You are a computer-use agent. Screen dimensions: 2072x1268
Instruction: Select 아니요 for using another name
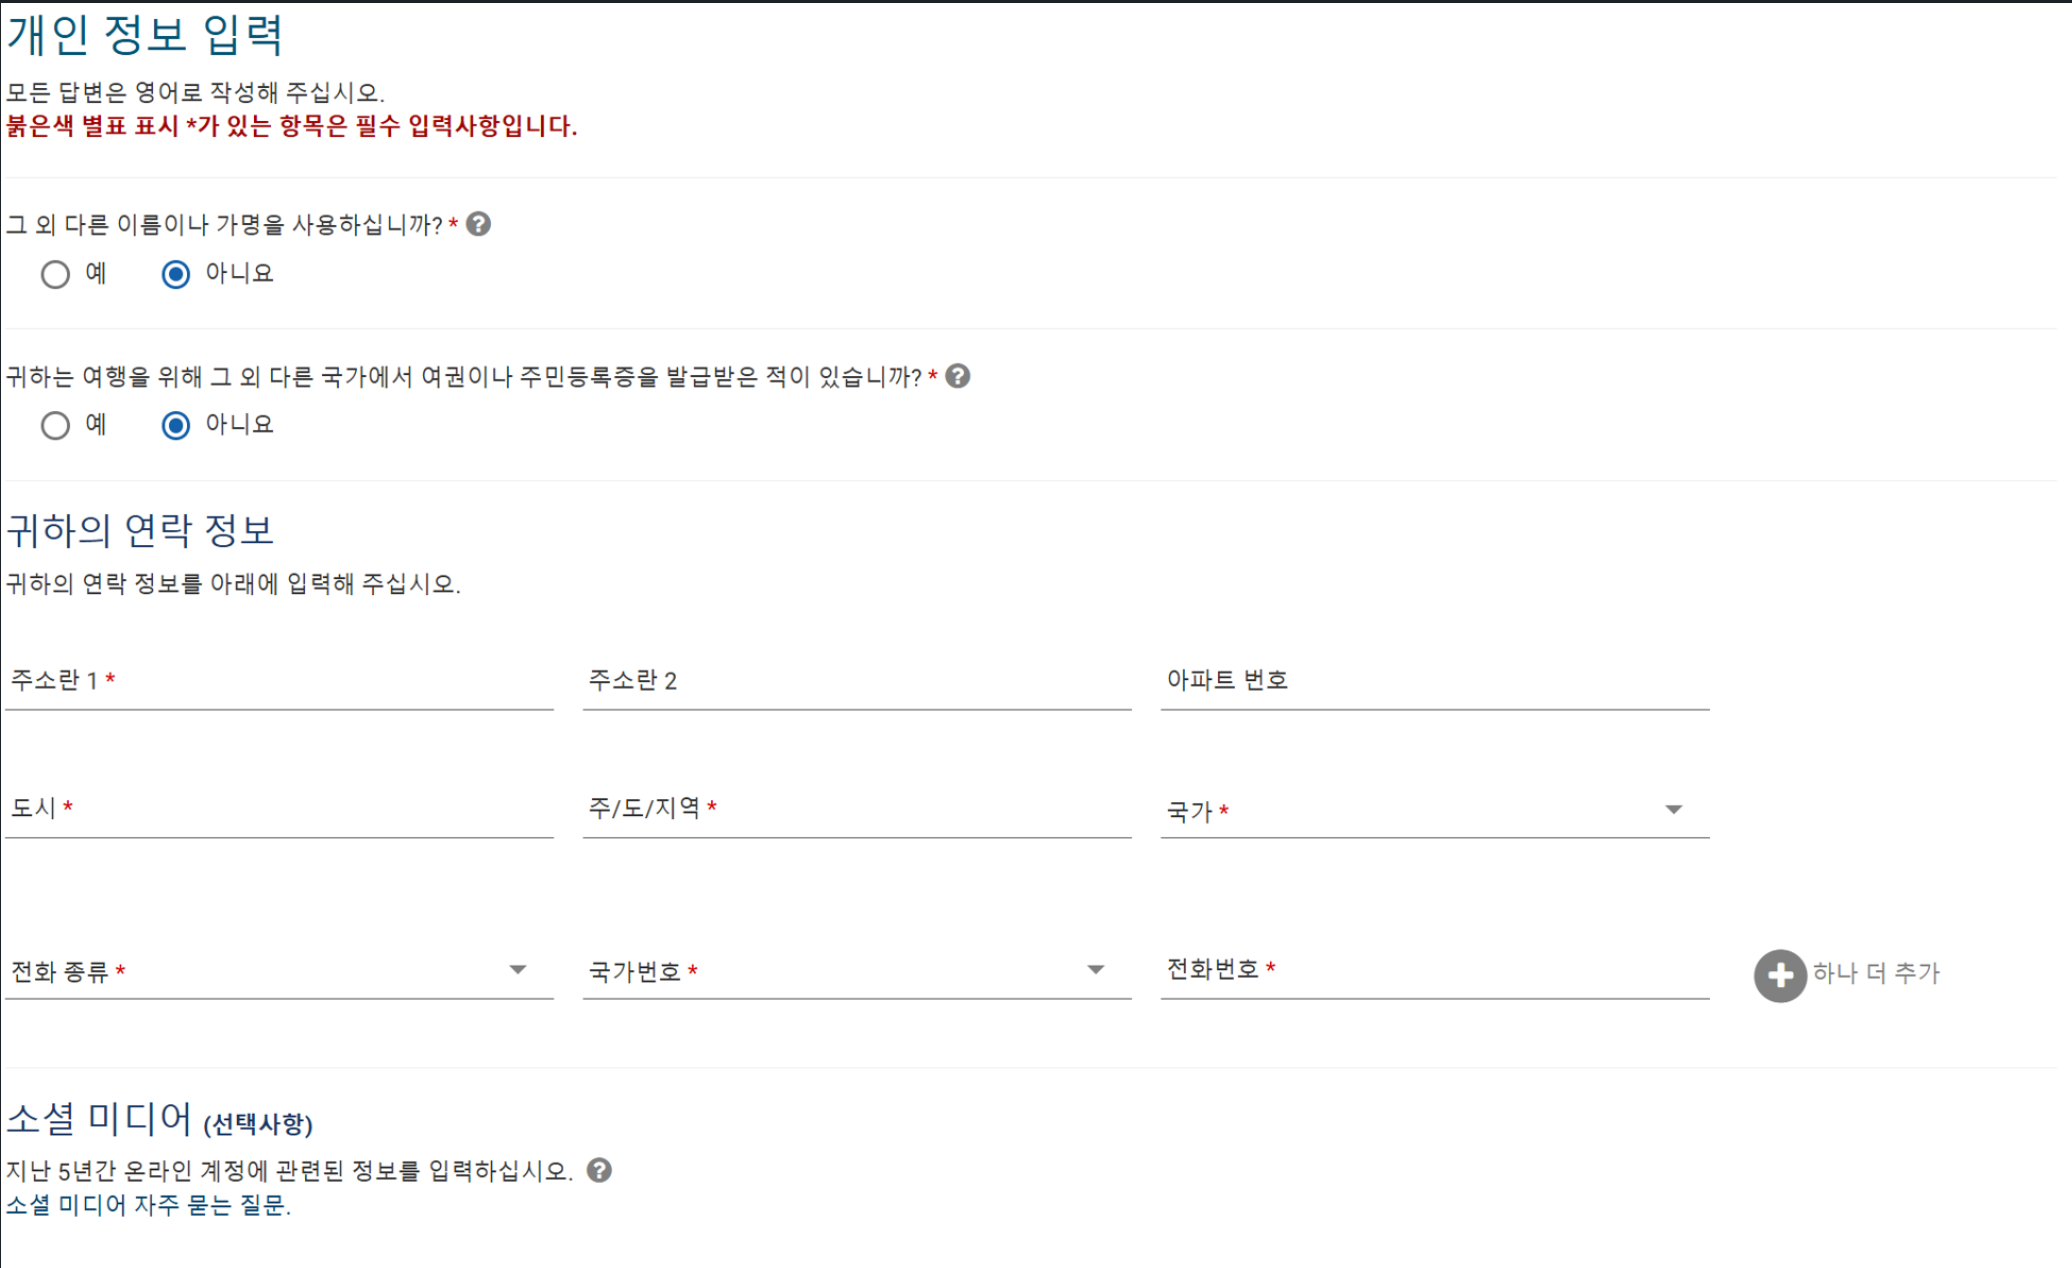pos(175,274)
